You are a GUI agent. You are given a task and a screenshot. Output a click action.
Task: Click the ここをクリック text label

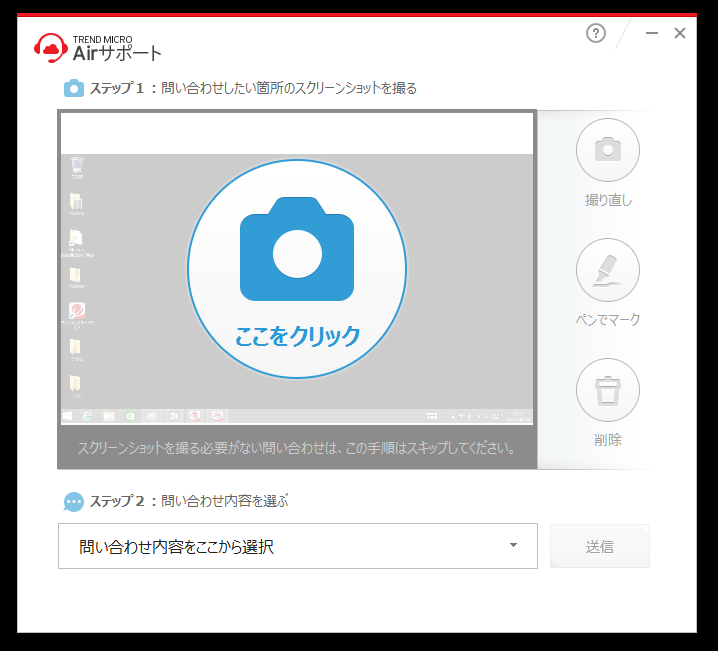[x=297, y=336]
